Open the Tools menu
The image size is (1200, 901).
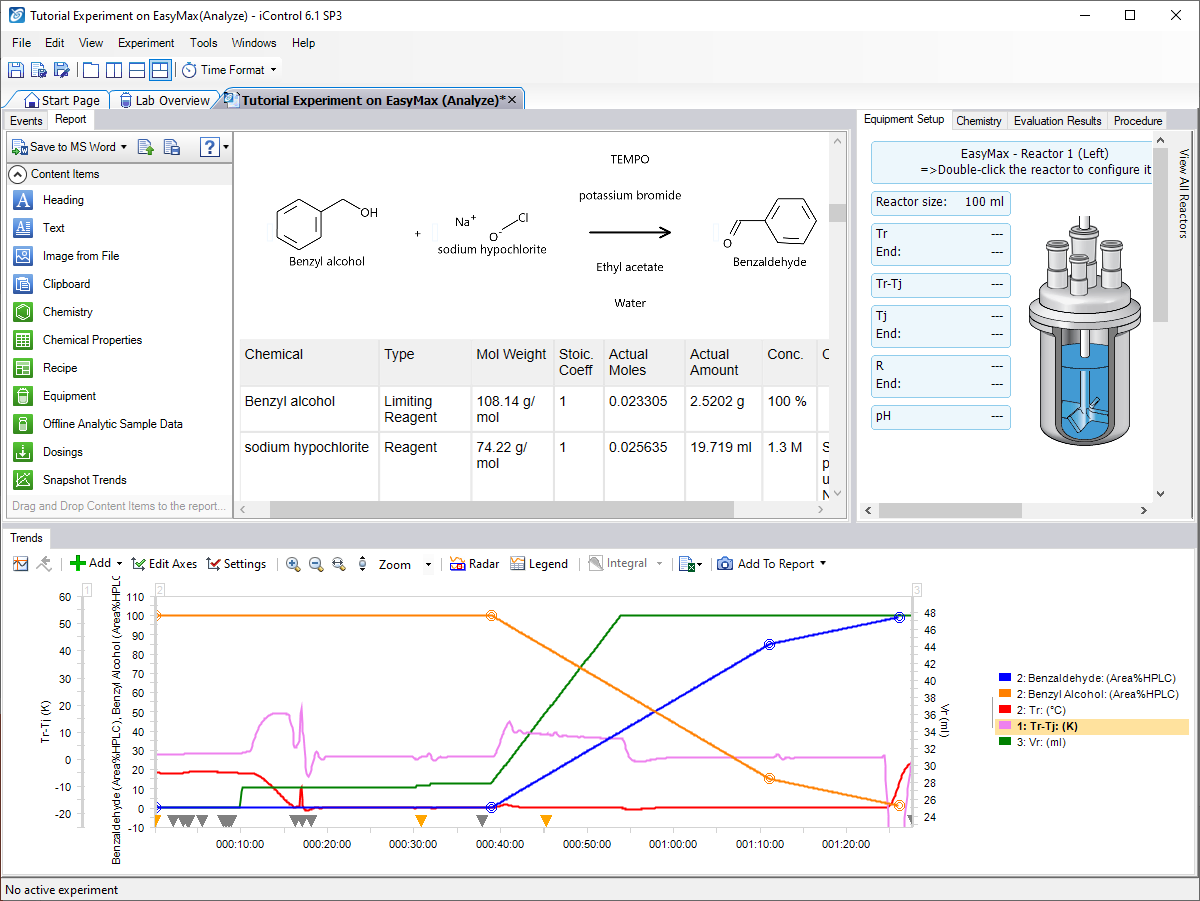pos(204,43)
